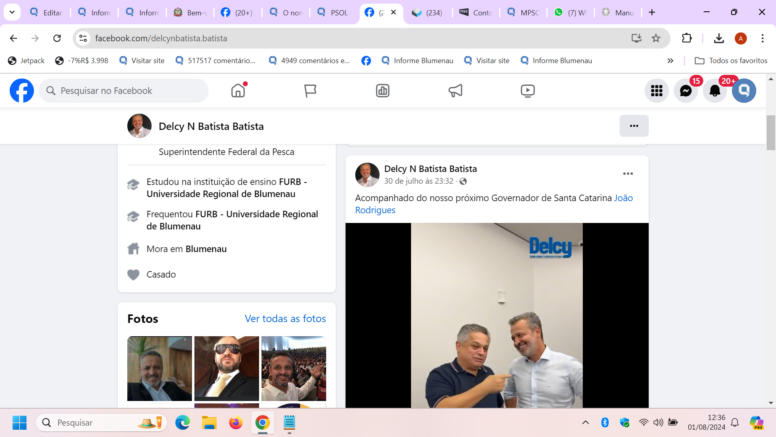Close the active Facebook tab
776x437 pixels.
click(393, 12)
